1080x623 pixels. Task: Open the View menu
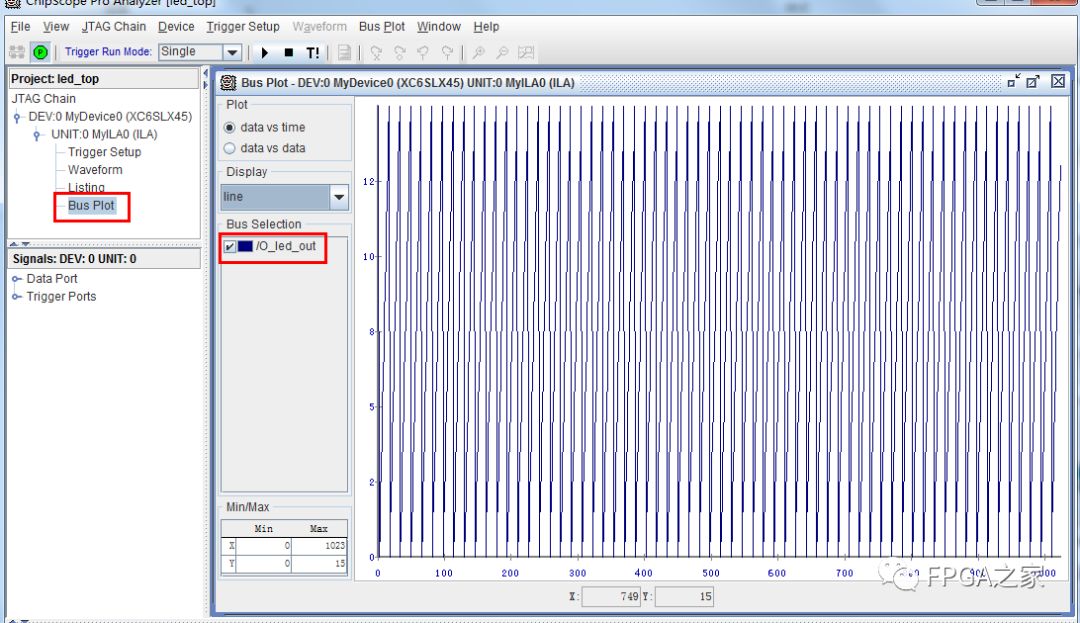point(56,27)
